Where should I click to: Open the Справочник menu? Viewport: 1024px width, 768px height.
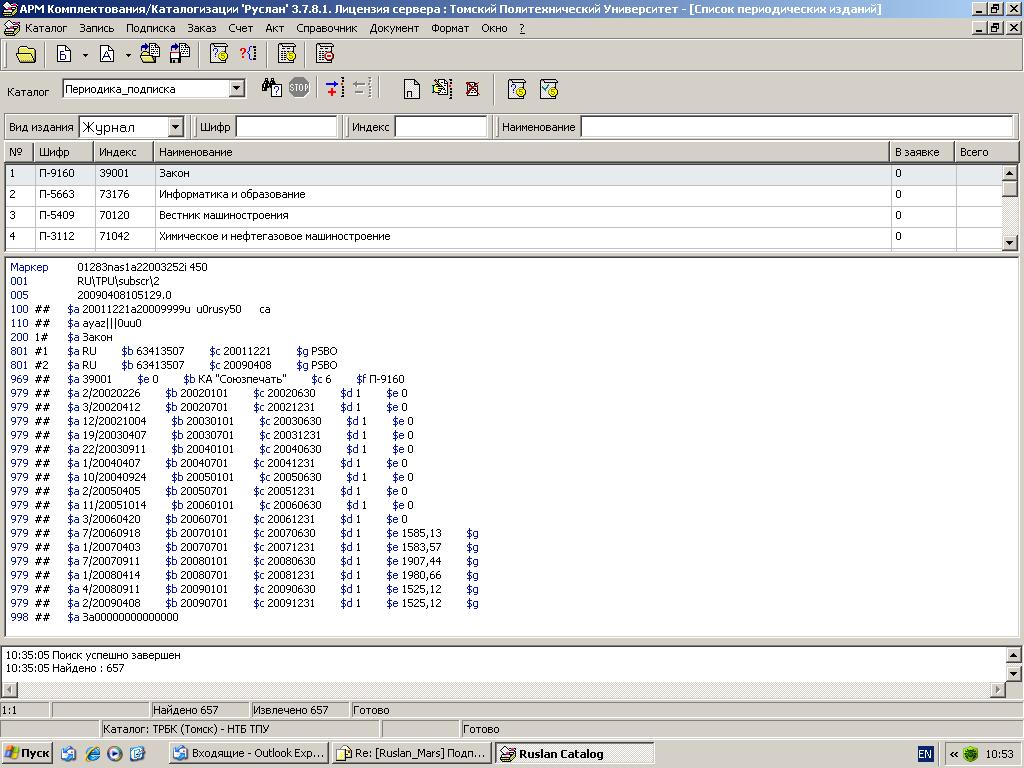point(326,28)
